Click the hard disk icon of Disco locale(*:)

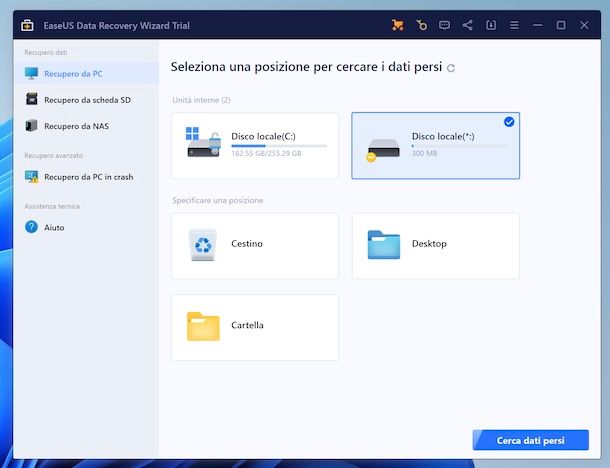[x=383, y=150]
